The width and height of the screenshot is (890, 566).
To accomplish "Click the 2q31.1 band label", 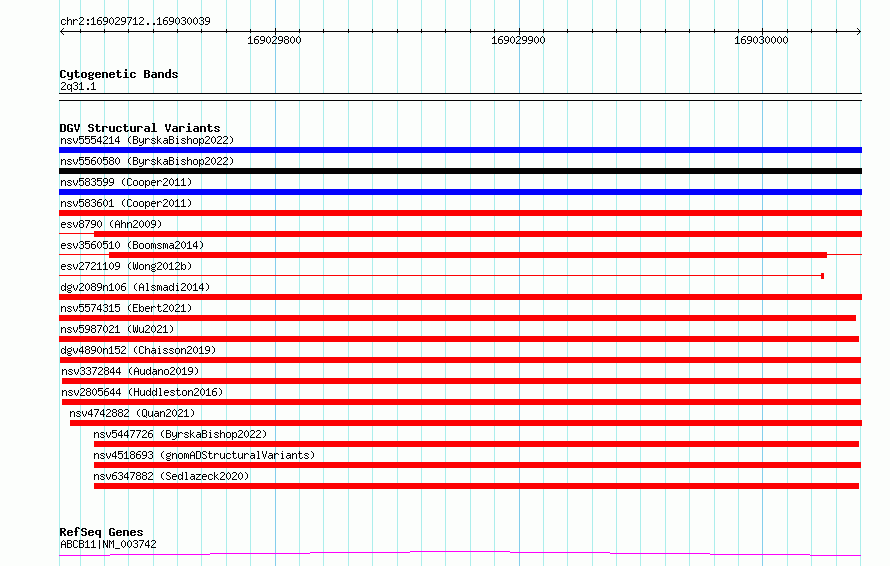I will (x=78, y=86).
